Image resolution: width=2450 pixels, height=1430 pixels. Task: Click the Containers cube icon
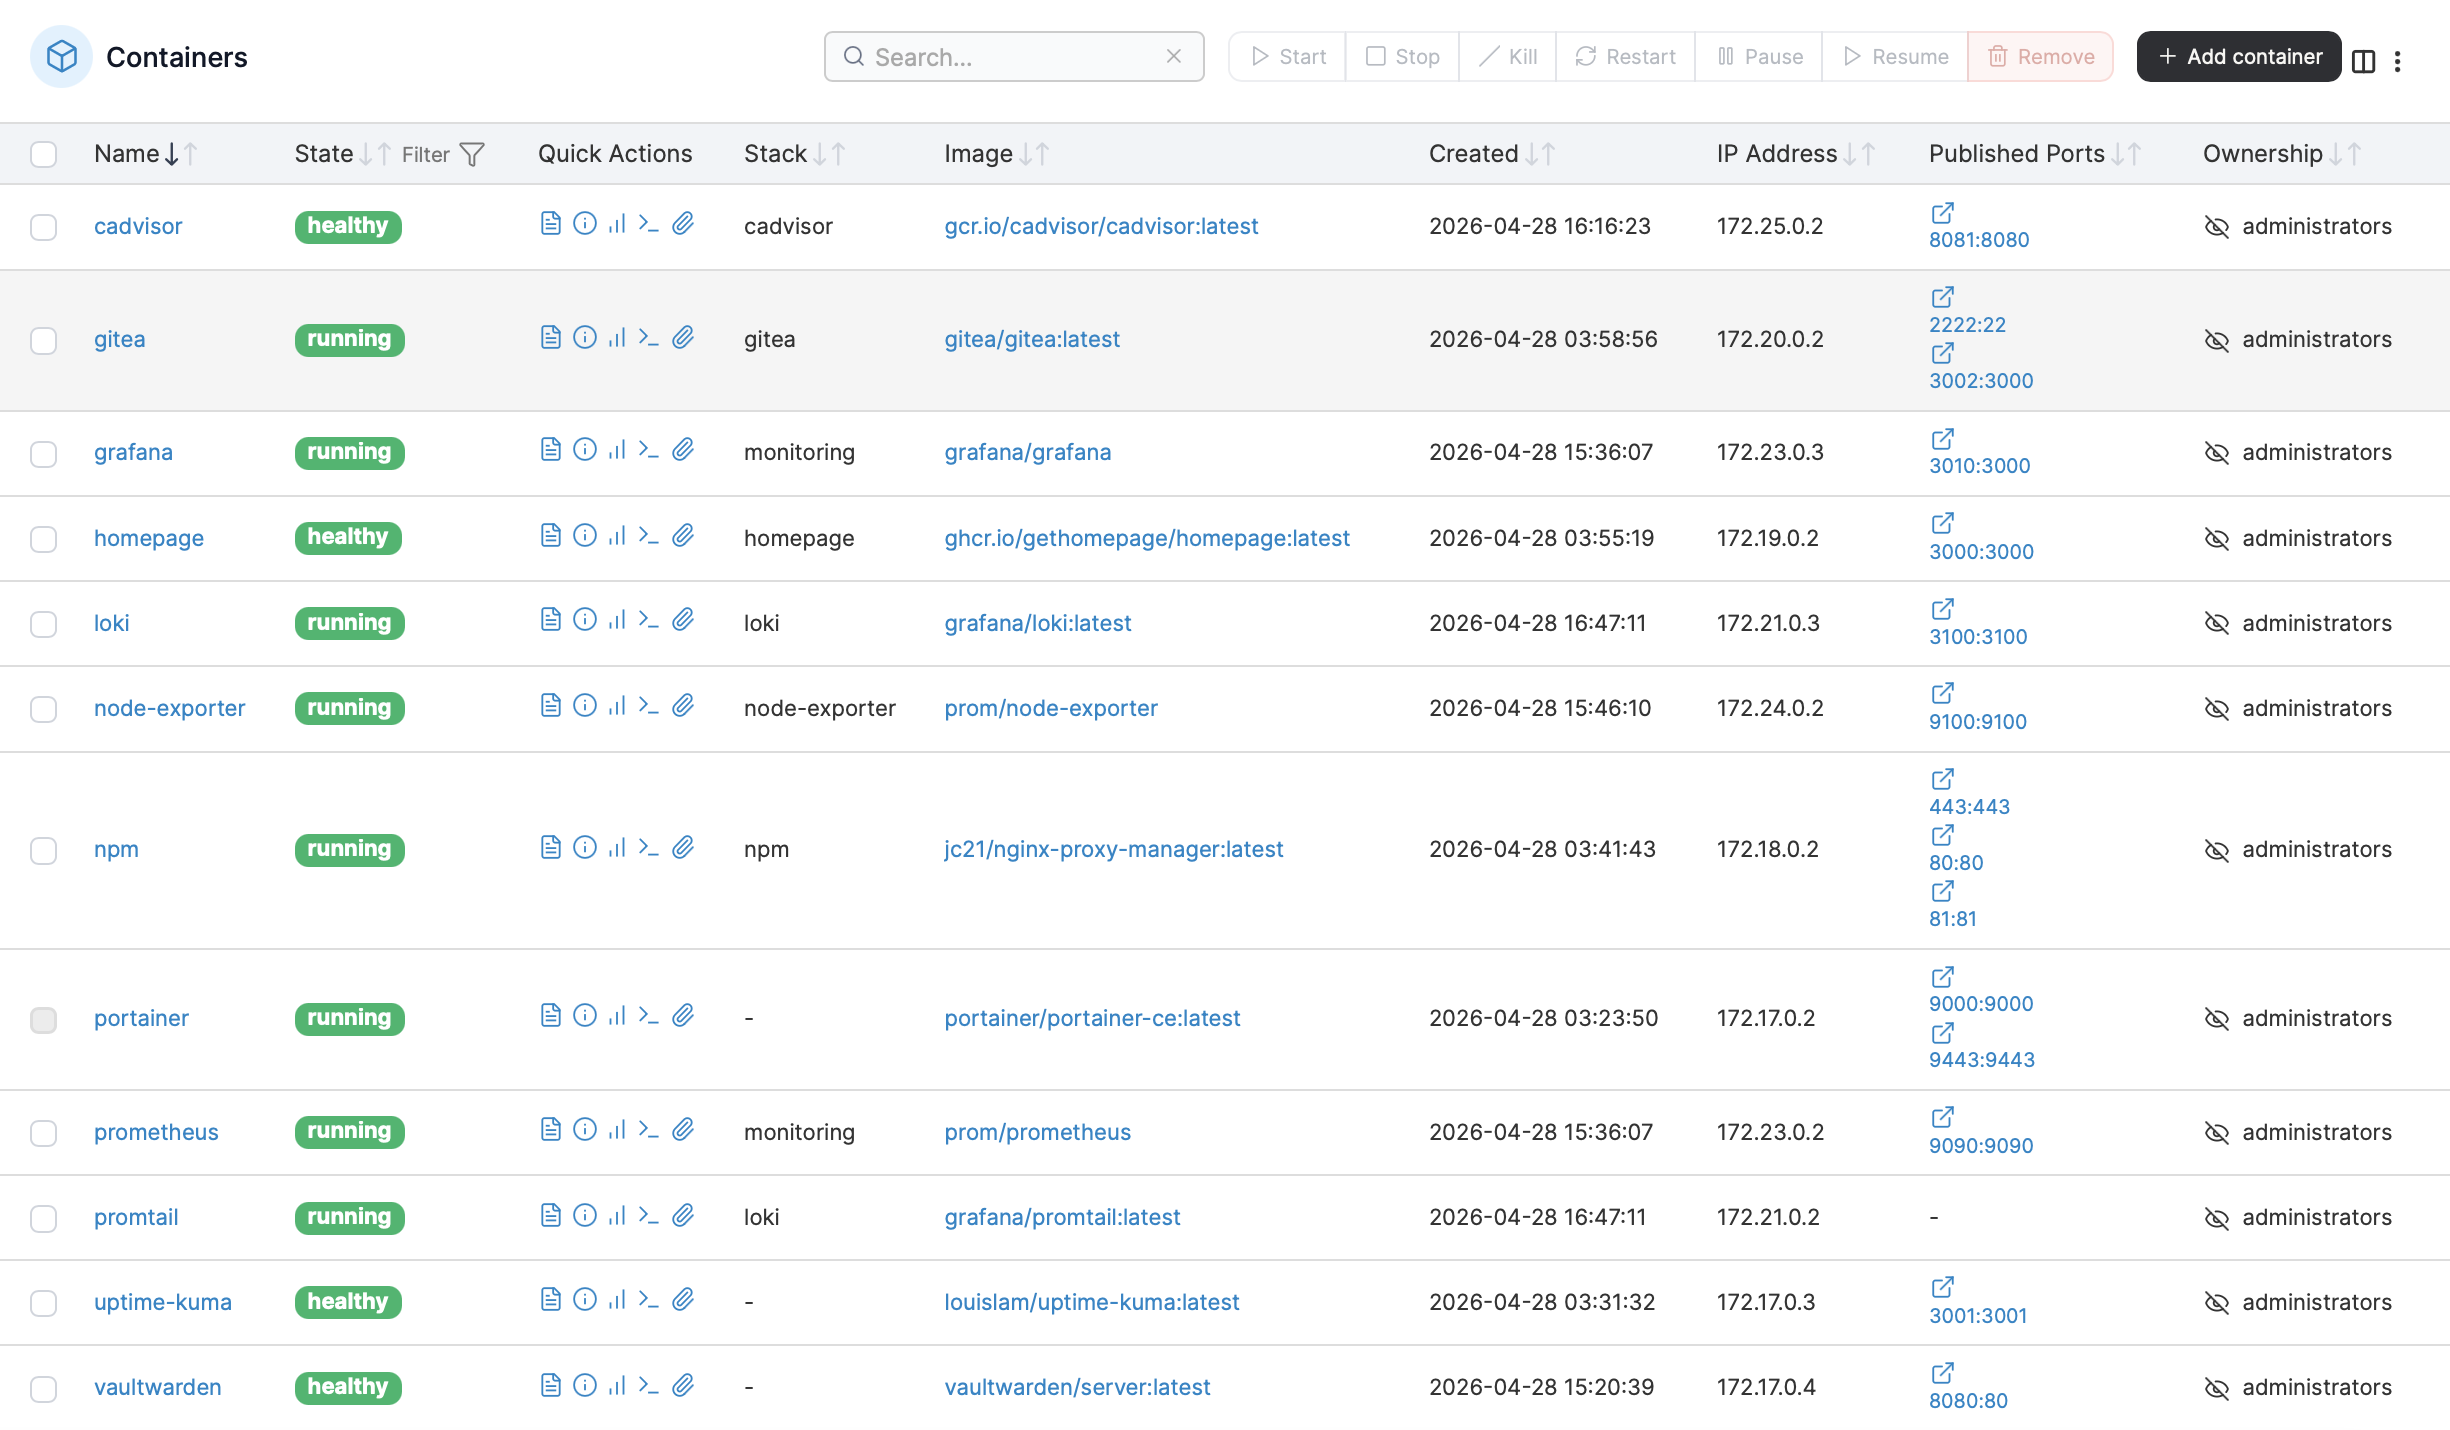tap(62, 56)
